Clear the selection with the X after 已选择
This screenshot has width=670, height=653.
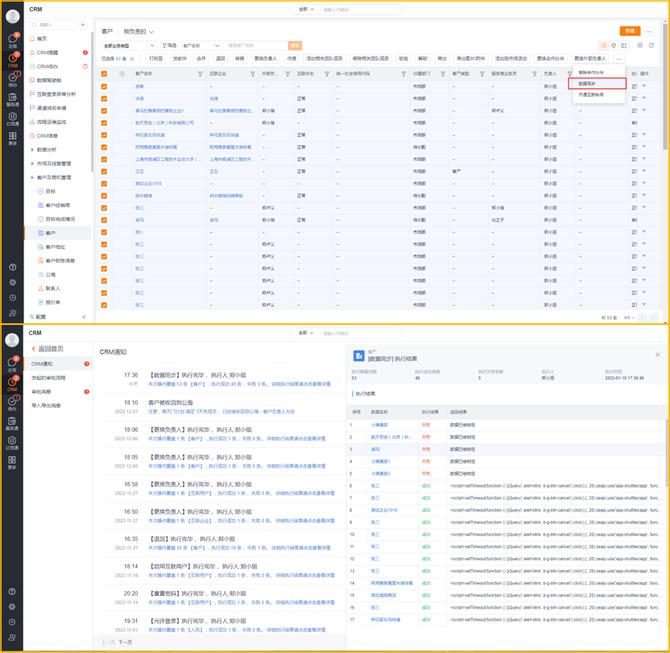(x=134, y=59)
